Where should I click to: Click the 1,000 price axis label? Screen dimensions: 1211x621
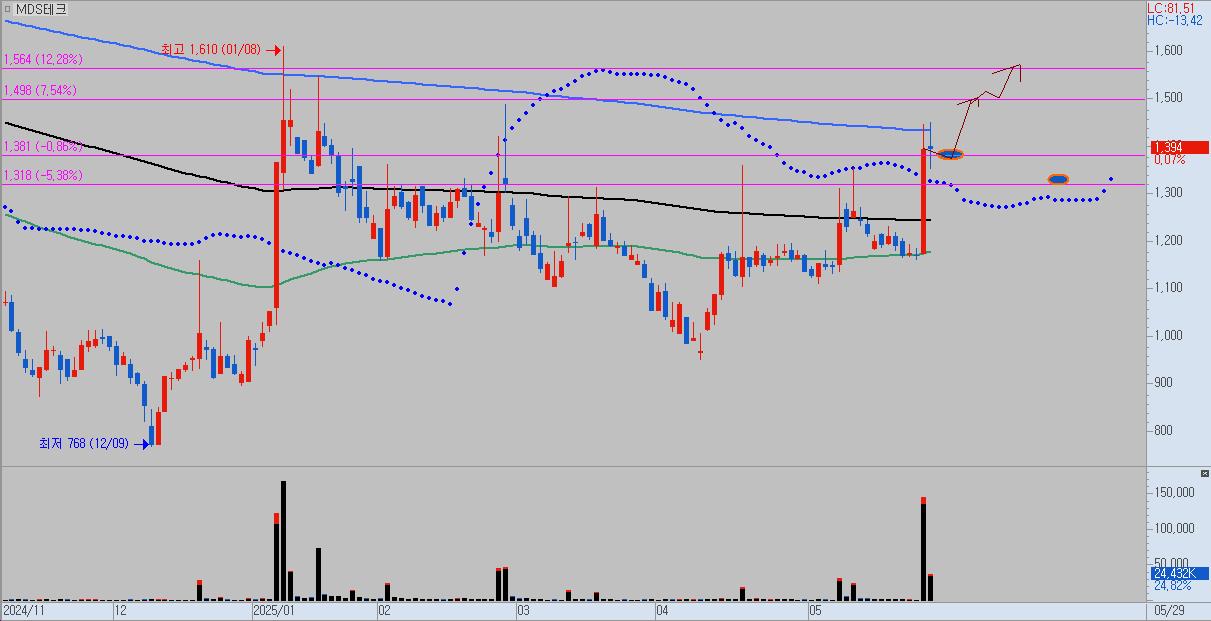[x=1170, y=335]
